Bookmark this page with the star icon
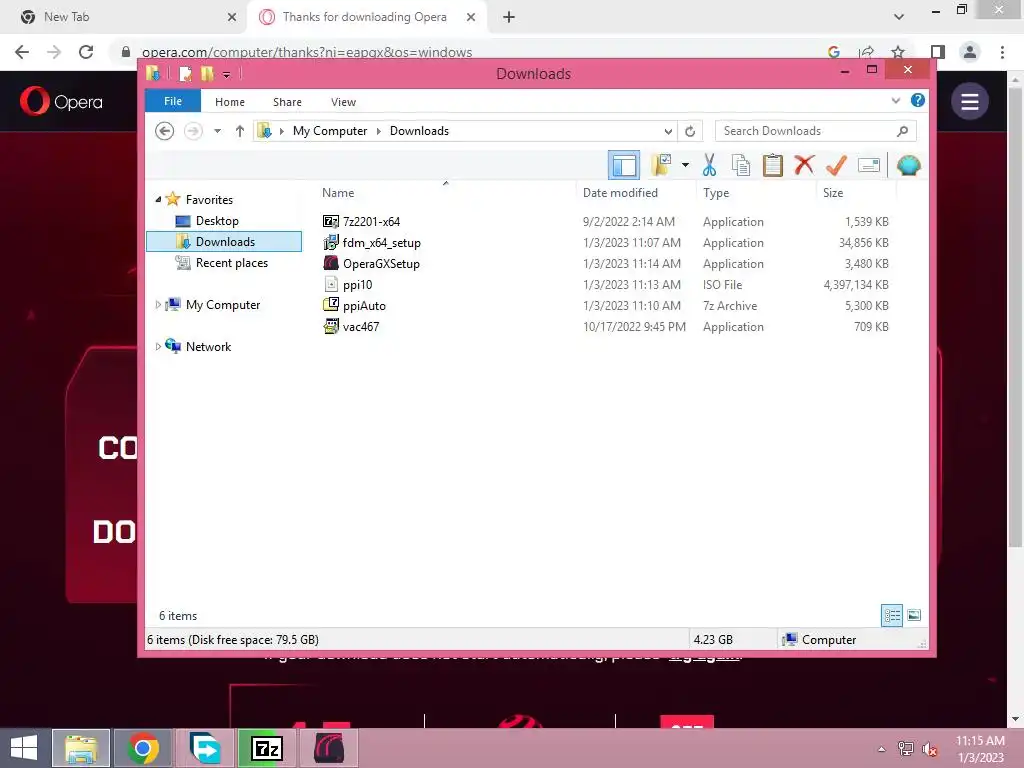Image resolution: width=1024 pixels, height=768 pixels. 898,52
